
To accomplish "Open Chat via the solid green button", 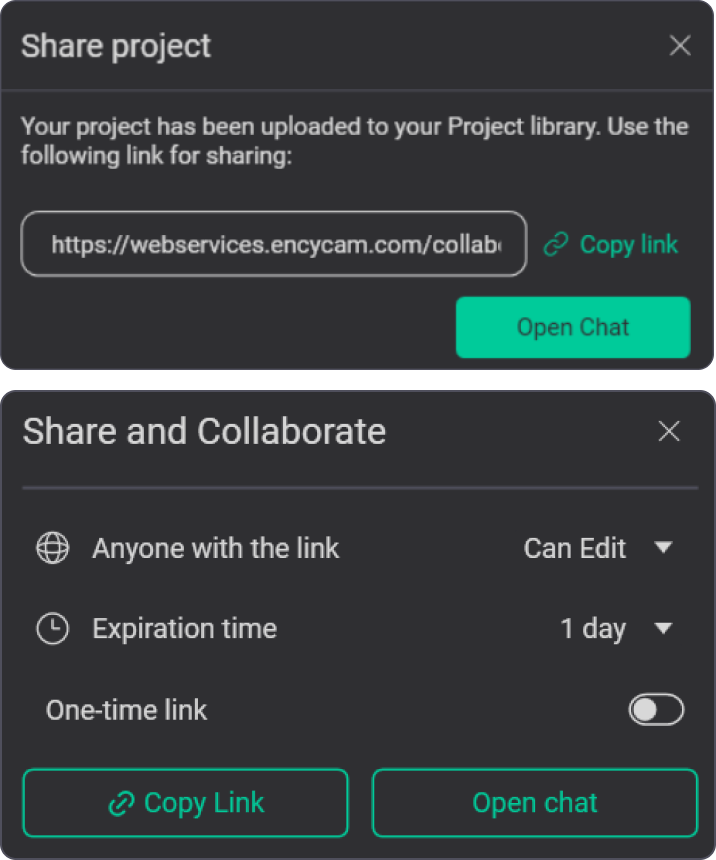I will tap(573, 327).
